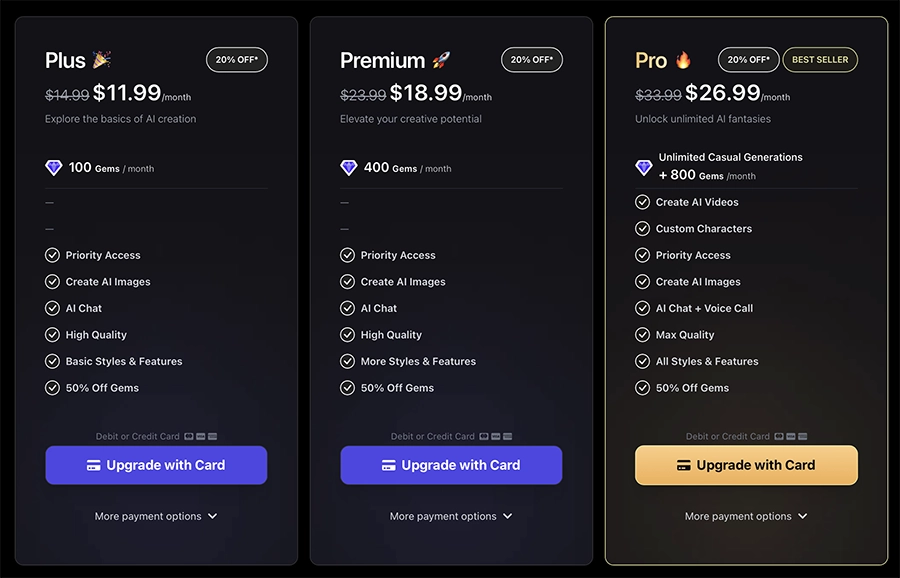Screen dimensions: 900x578
Task: Click the gem icon in Plus plan
Action: pos(54,168)
